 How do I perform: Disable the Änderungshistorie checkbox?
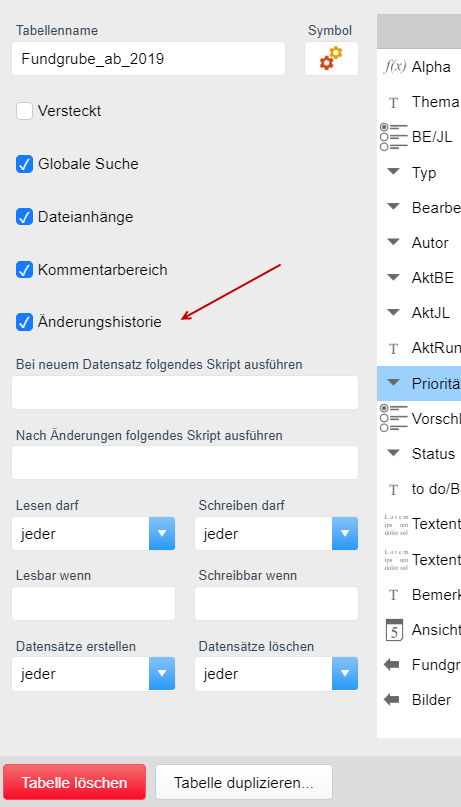pyautogui.click(x=24, y=322)
